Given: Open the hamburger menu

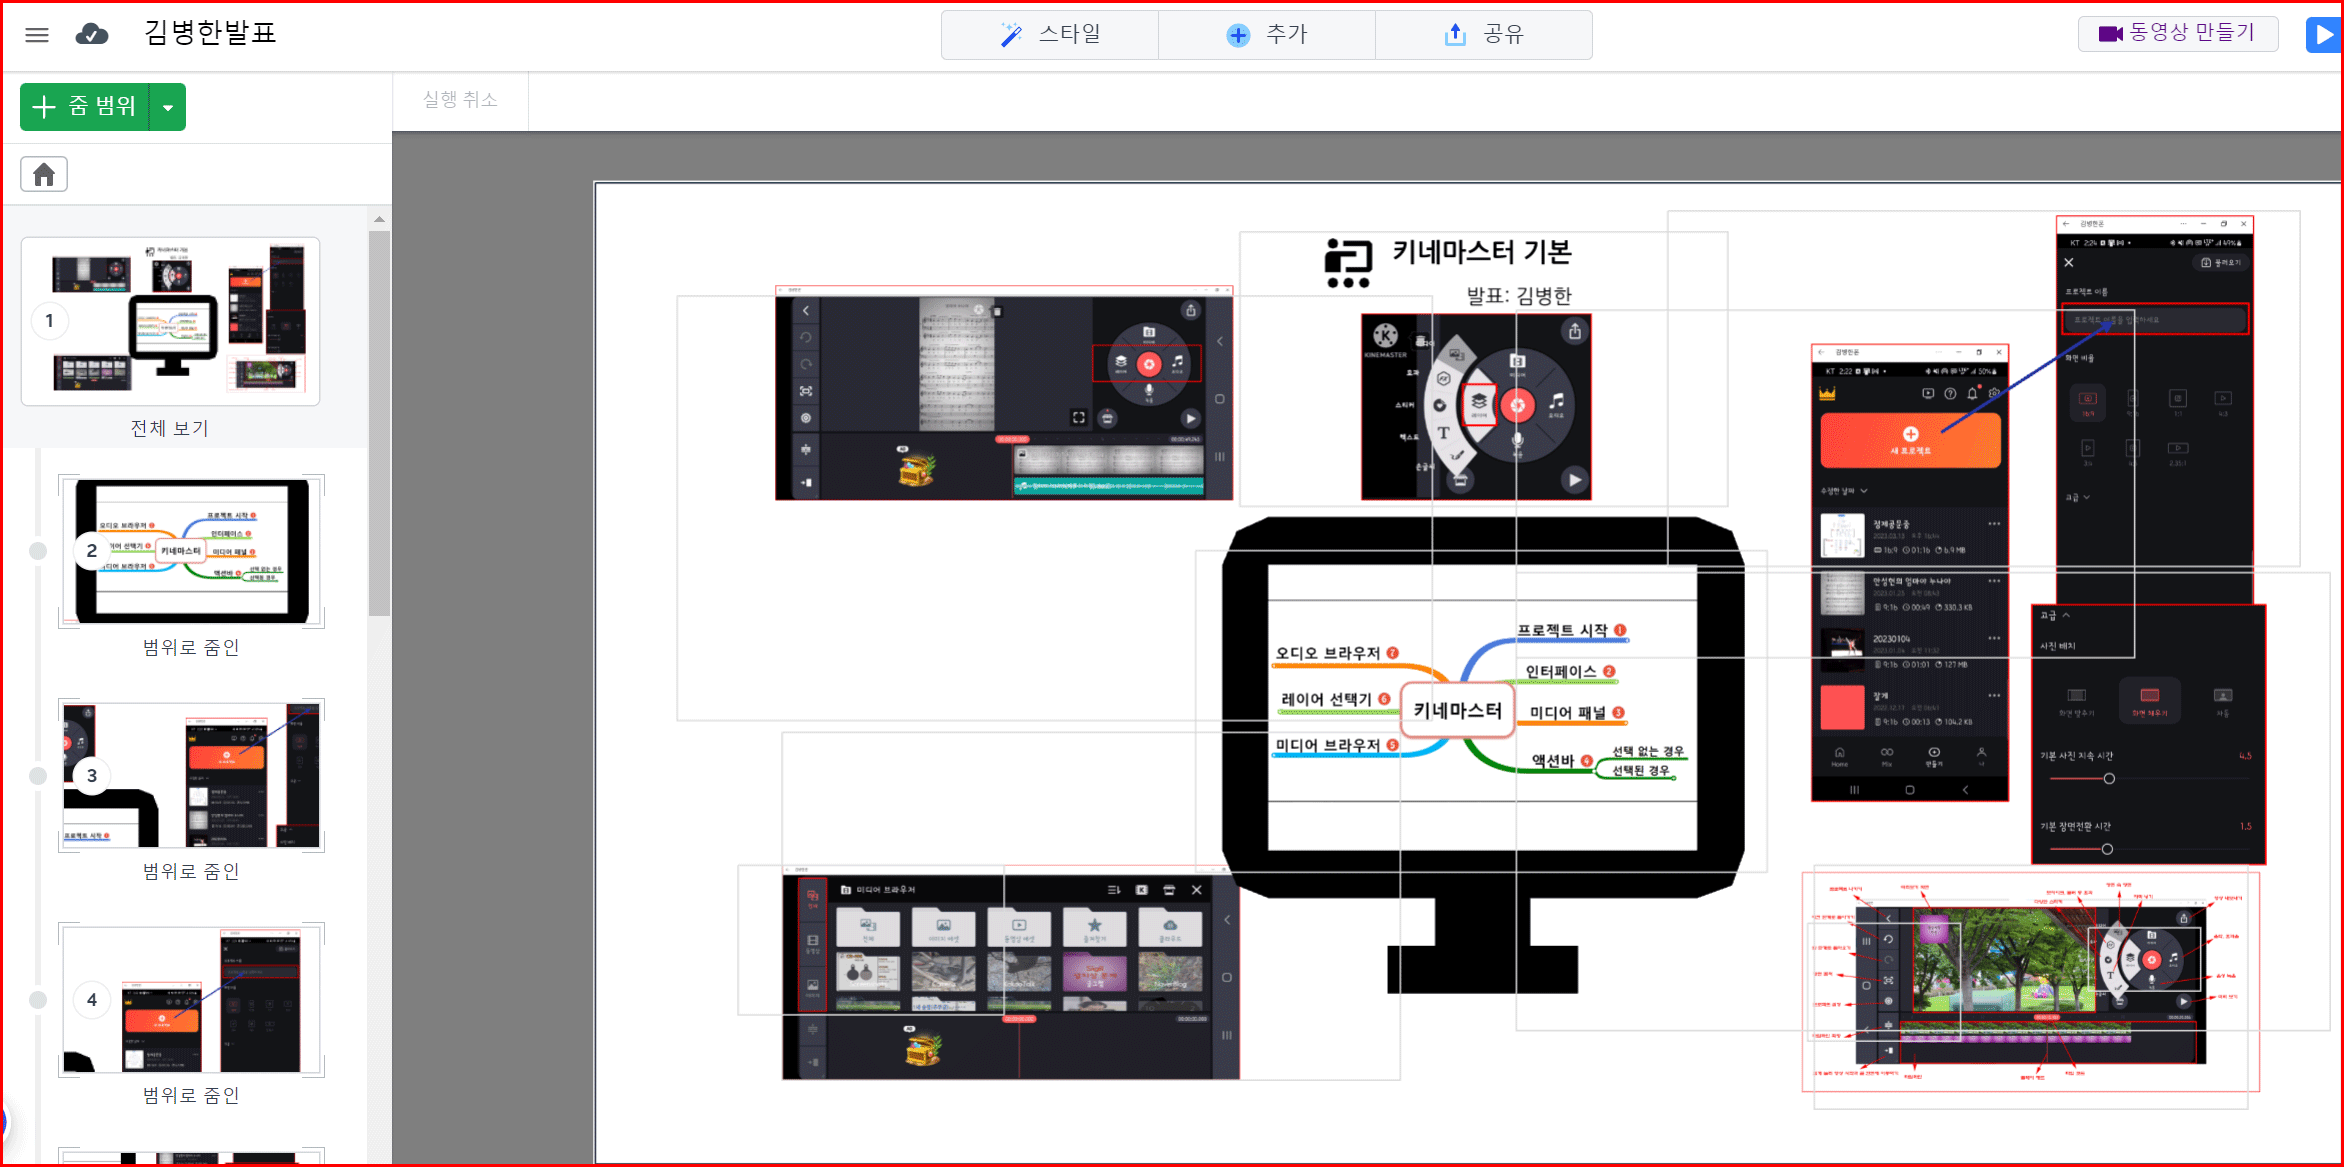Looking at the screenshot, I should click(x=37, y=35).
